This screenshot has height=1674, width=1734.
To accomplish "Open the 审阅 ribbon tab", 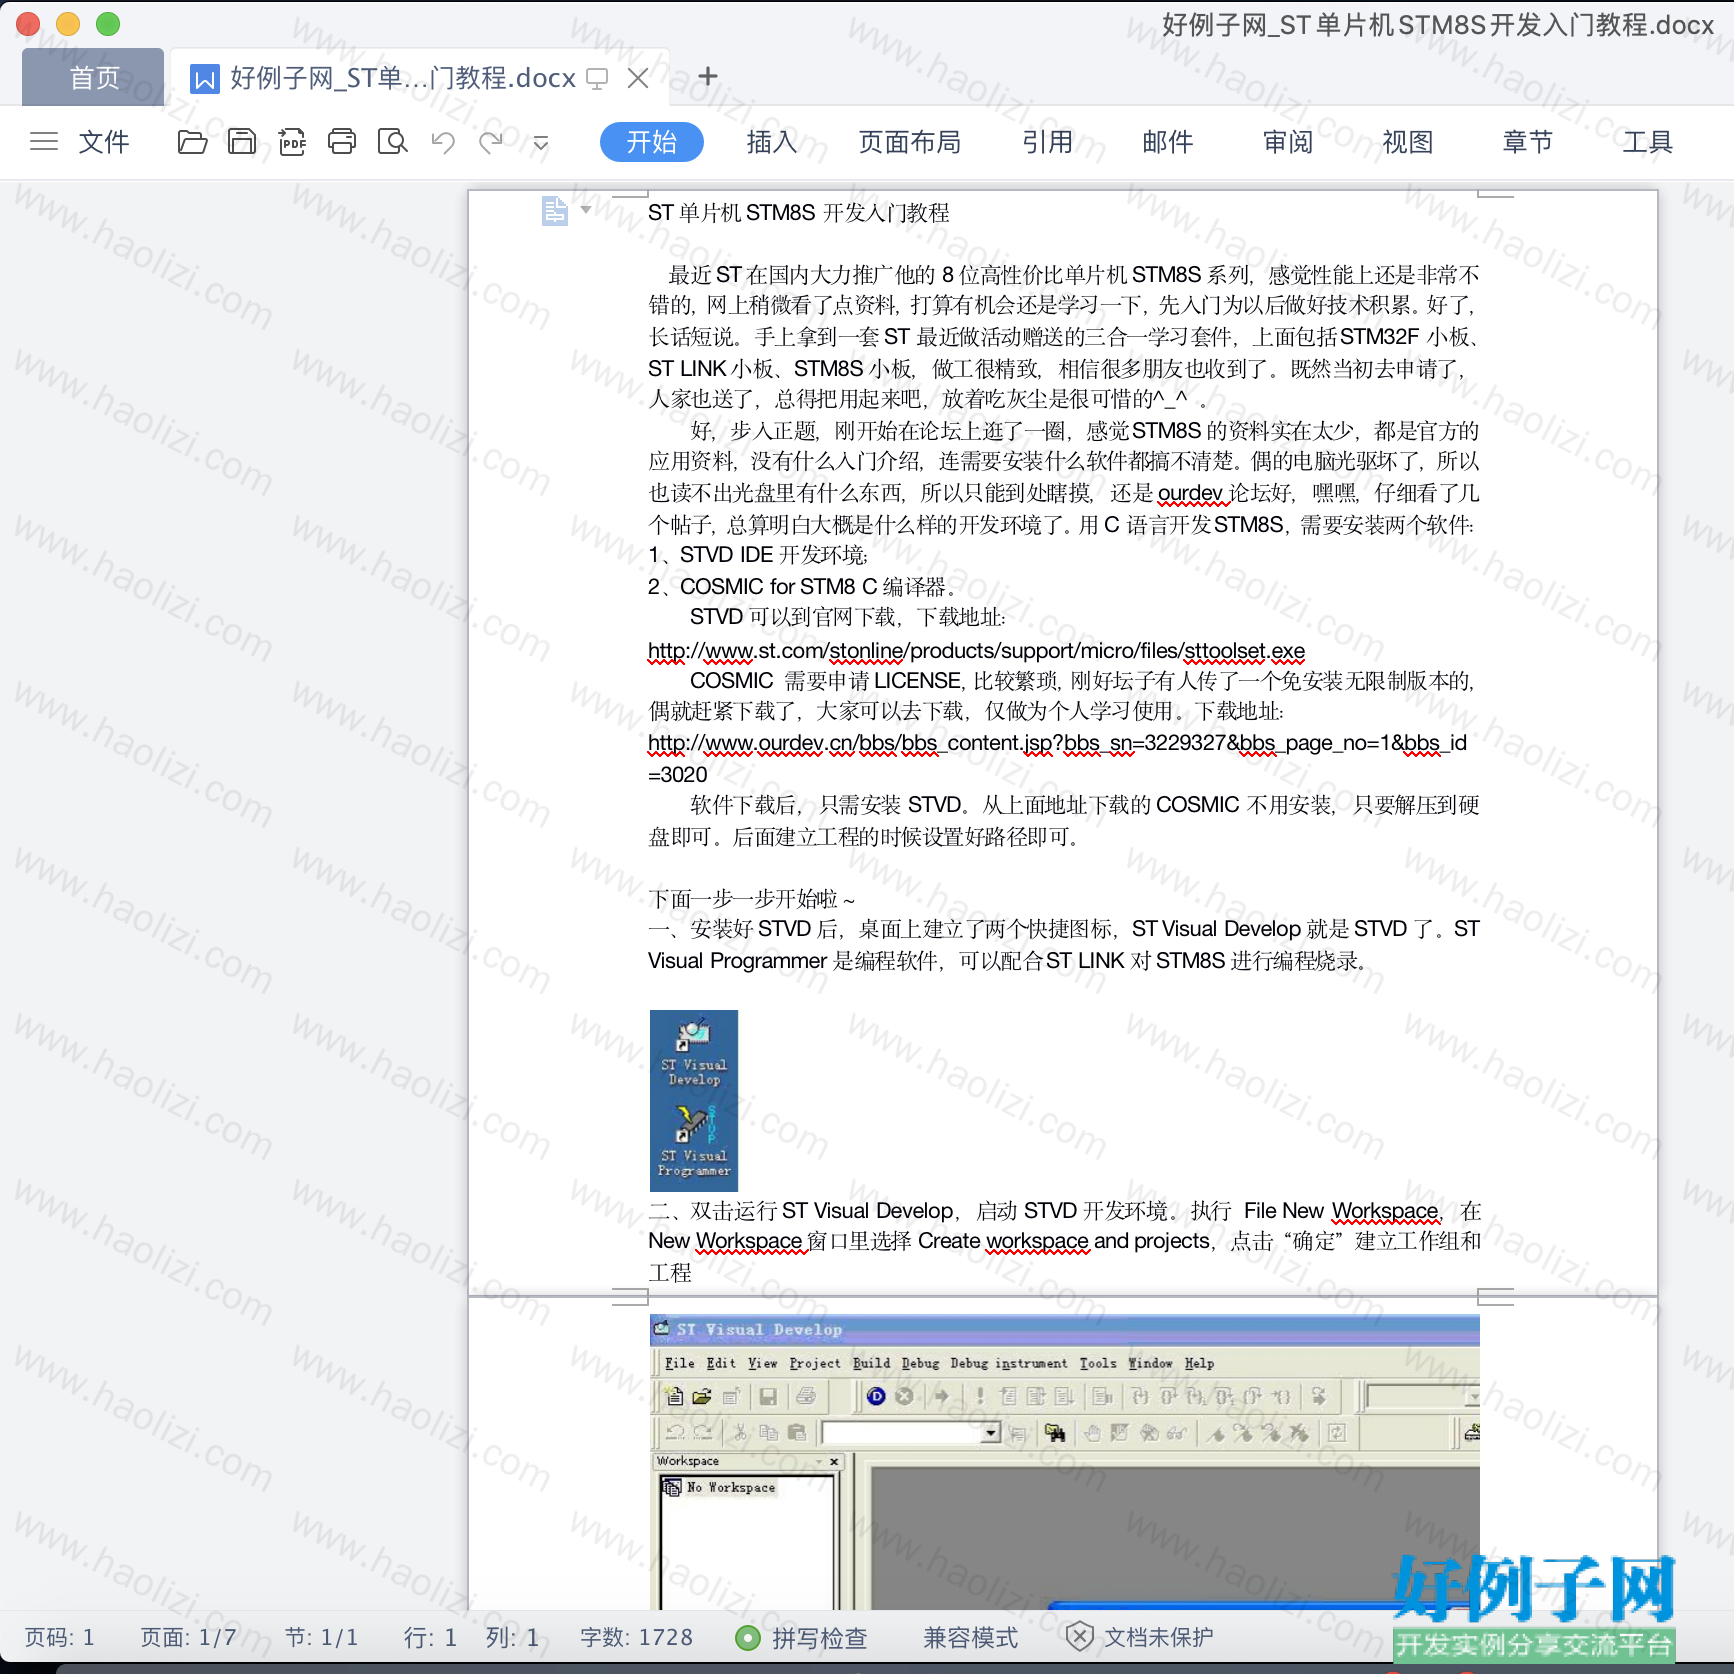I will coord(1288,142).
